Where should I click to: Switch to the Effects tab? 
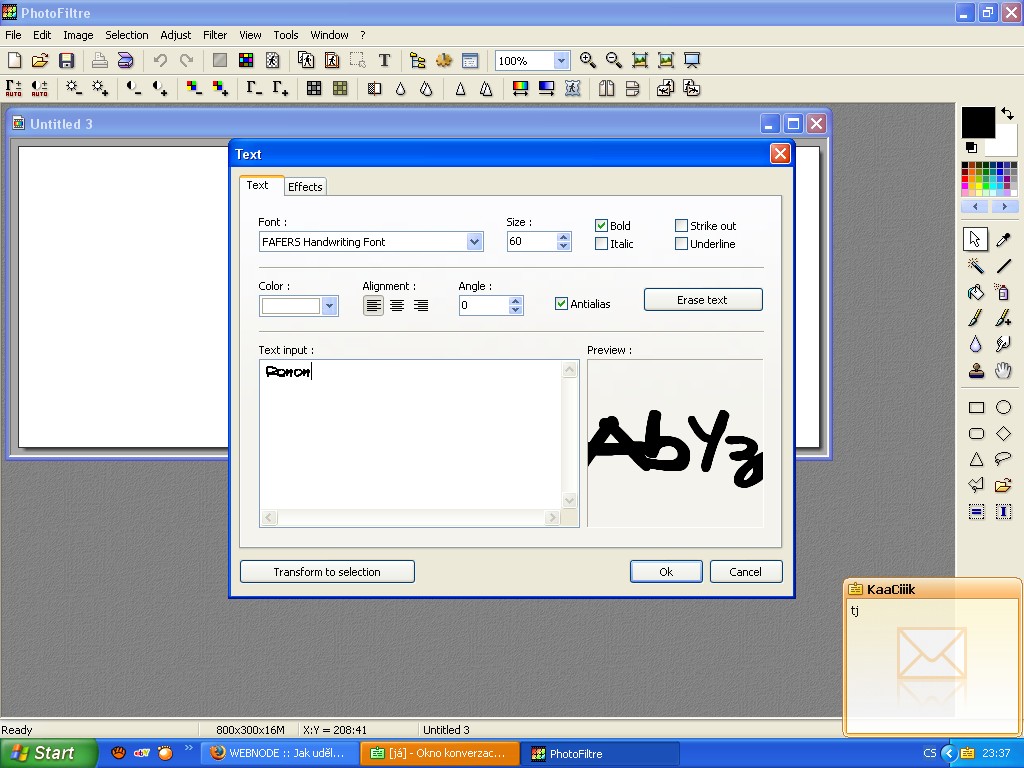coord(305,187)
